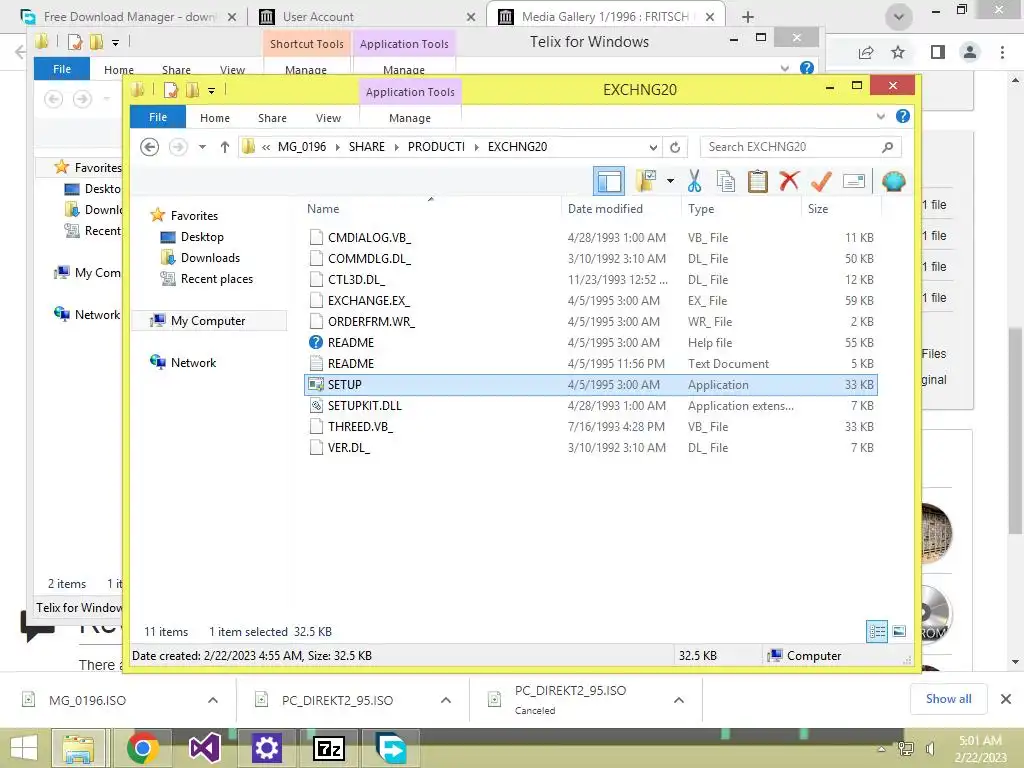This screenshot has width=1024, height=768.
Task: Close the Chrome downloads bar
Action: [x=1006, y=699]
